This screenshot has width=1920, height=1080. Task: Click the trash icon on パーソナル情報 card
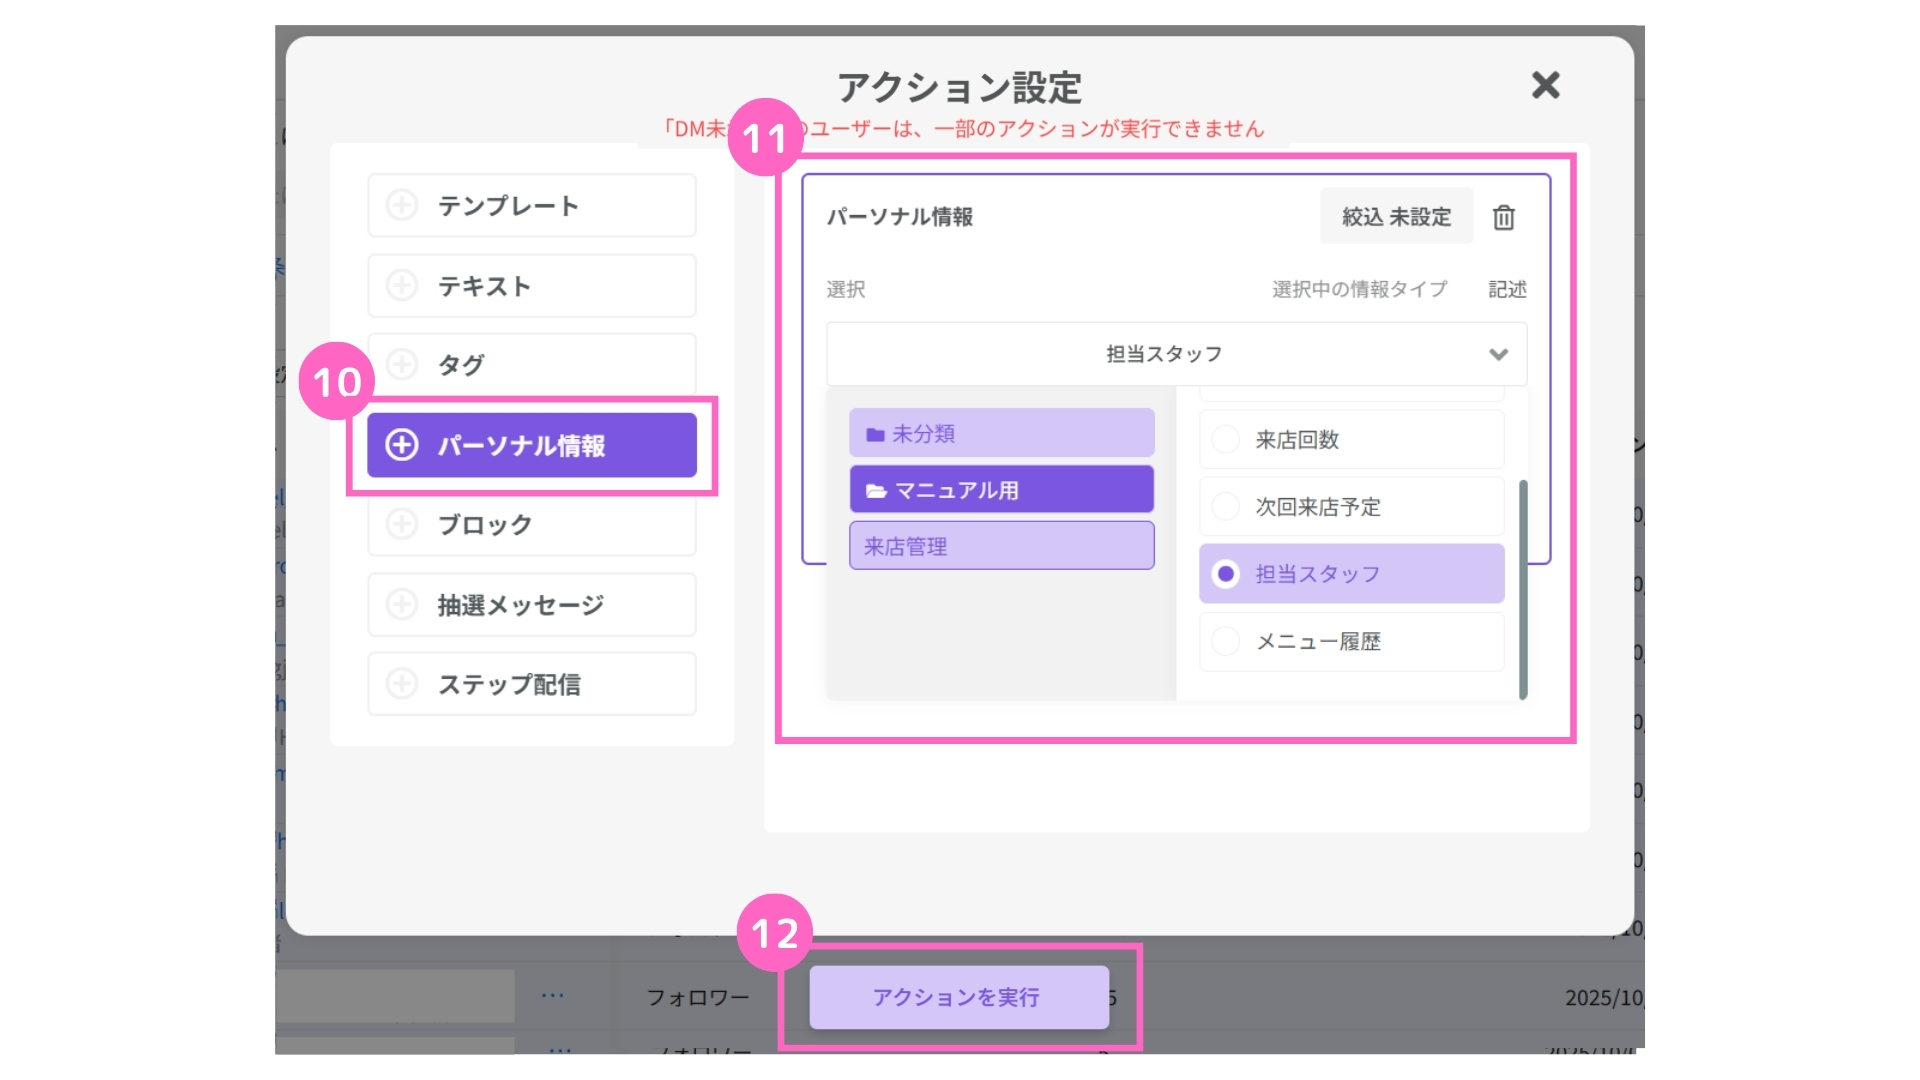1503,217
